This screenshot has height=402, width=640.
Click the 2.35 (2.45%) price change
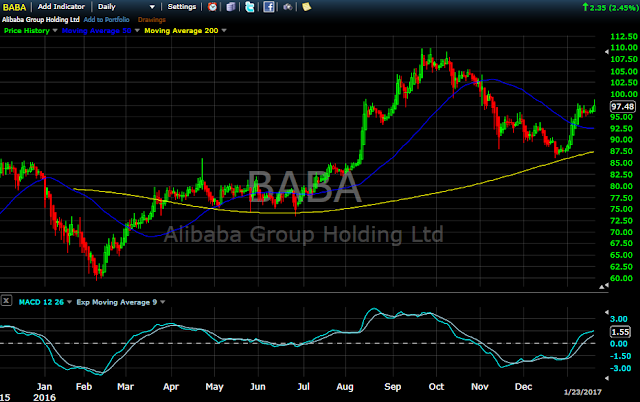tap(610, 7)
